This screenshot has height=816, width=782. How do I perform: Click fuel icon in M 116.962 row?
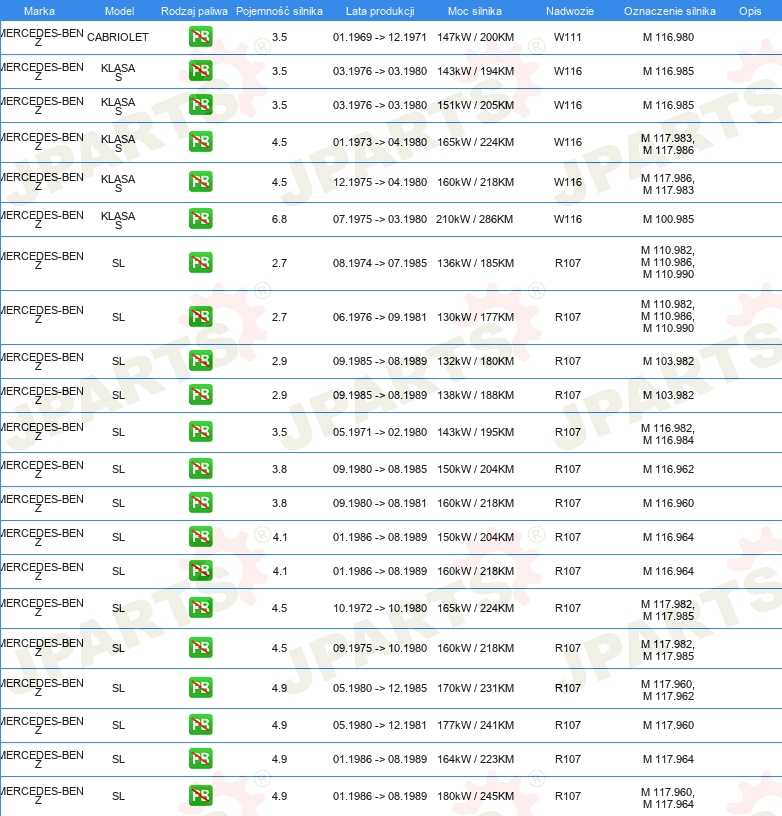coord(200,468)
